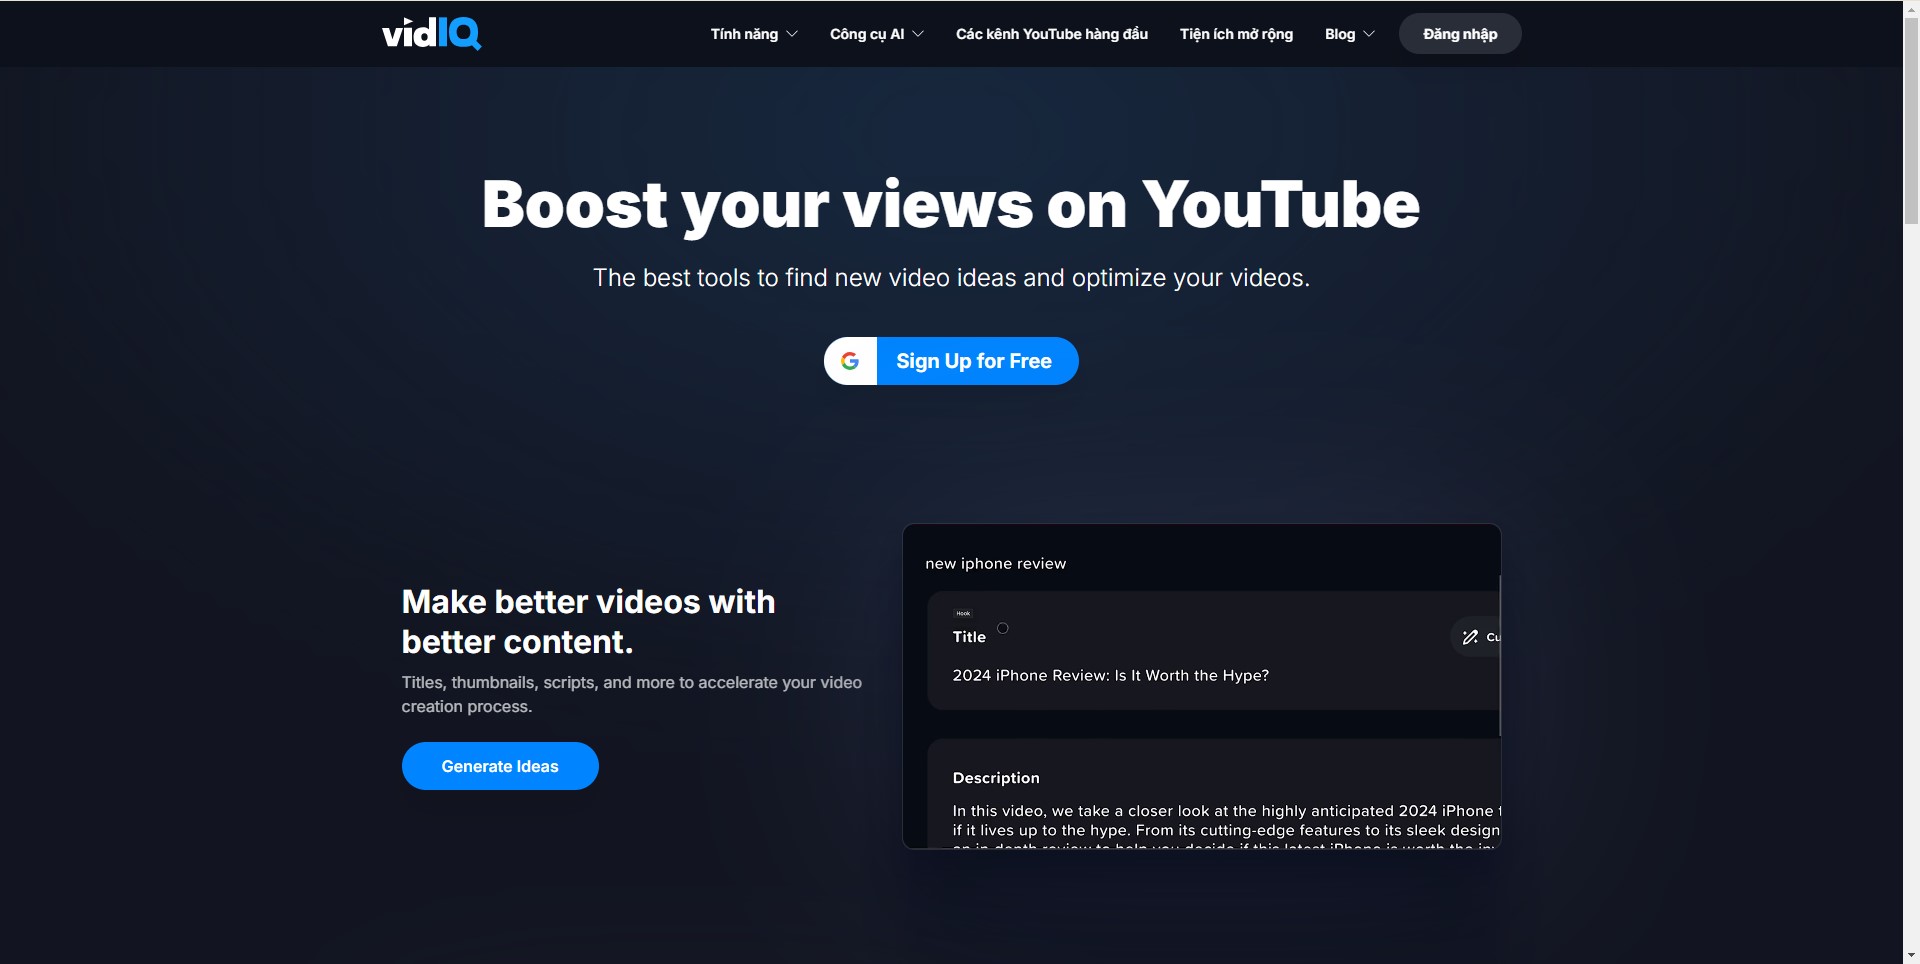Expand the Blog chevron
This screenshot has height=964, width=1920.
1369,34
